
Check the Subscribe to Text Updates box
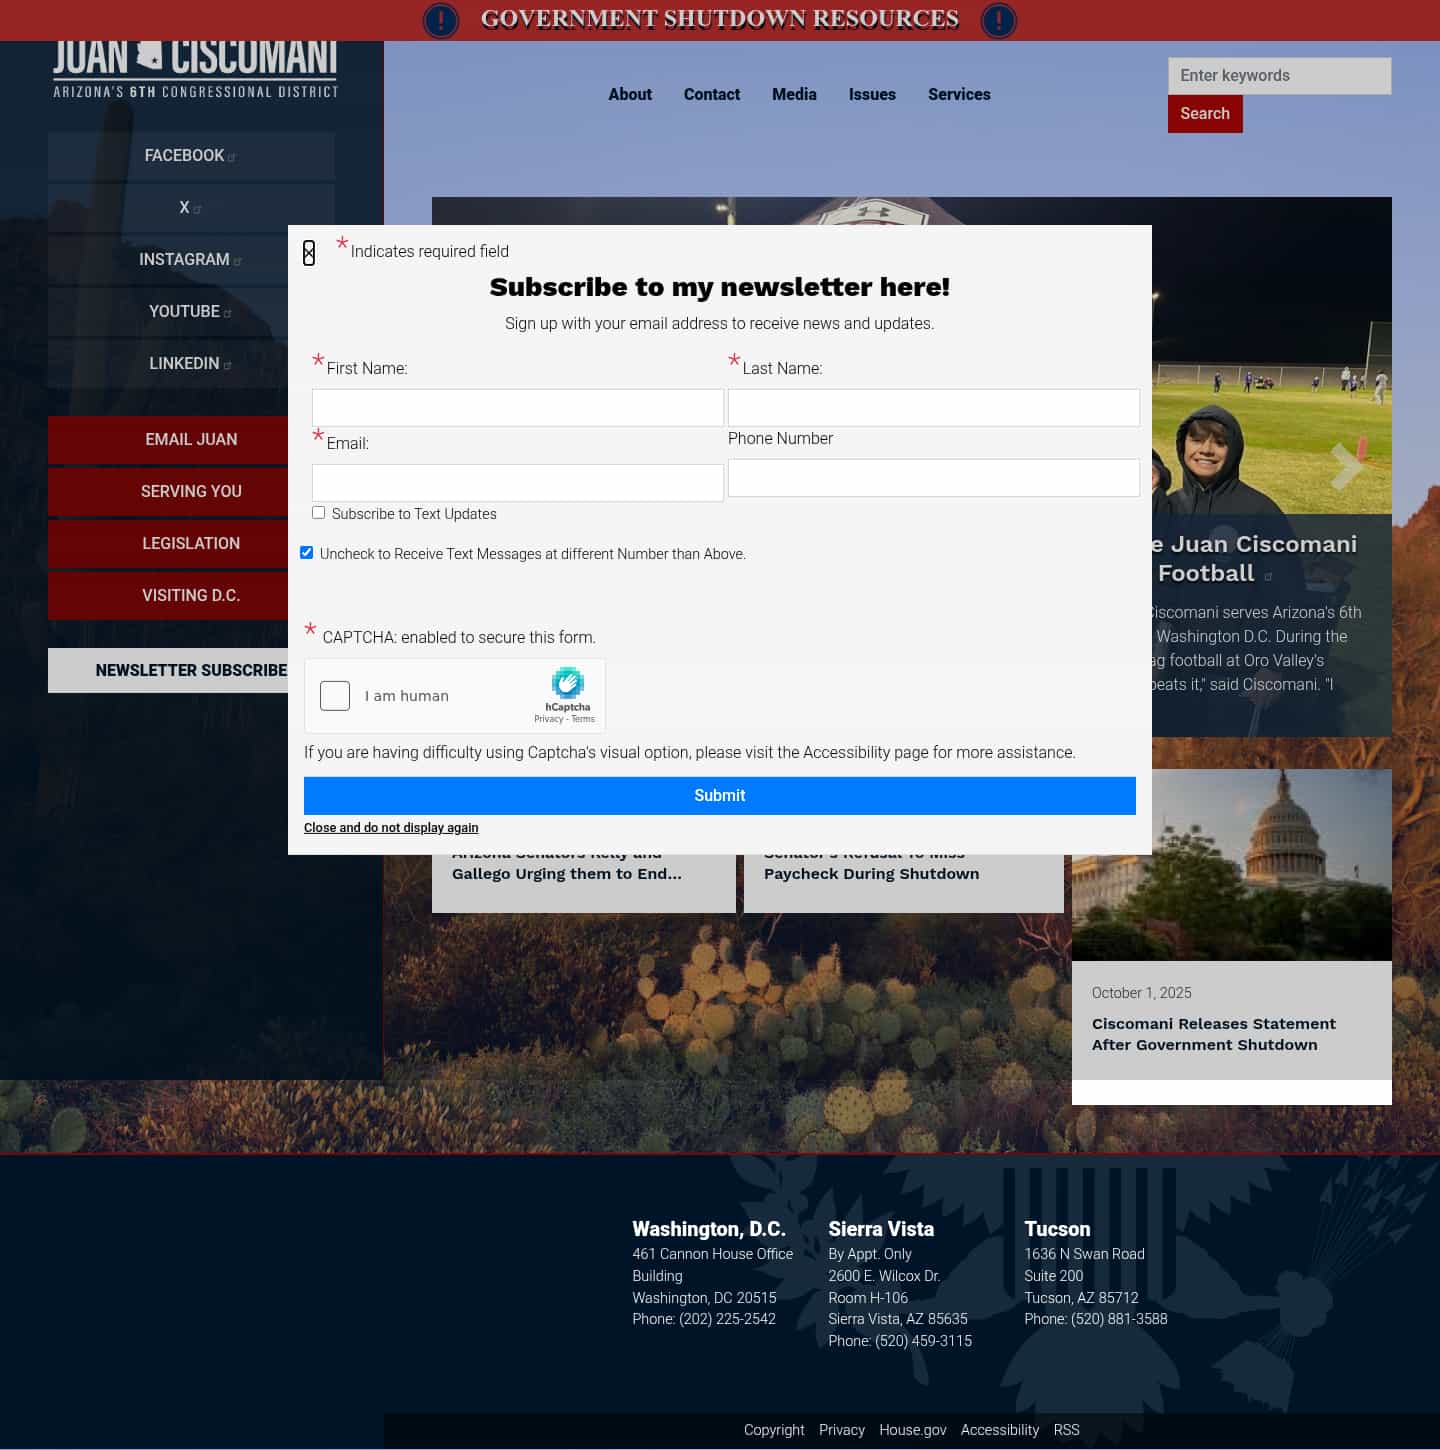click(318, 513)
